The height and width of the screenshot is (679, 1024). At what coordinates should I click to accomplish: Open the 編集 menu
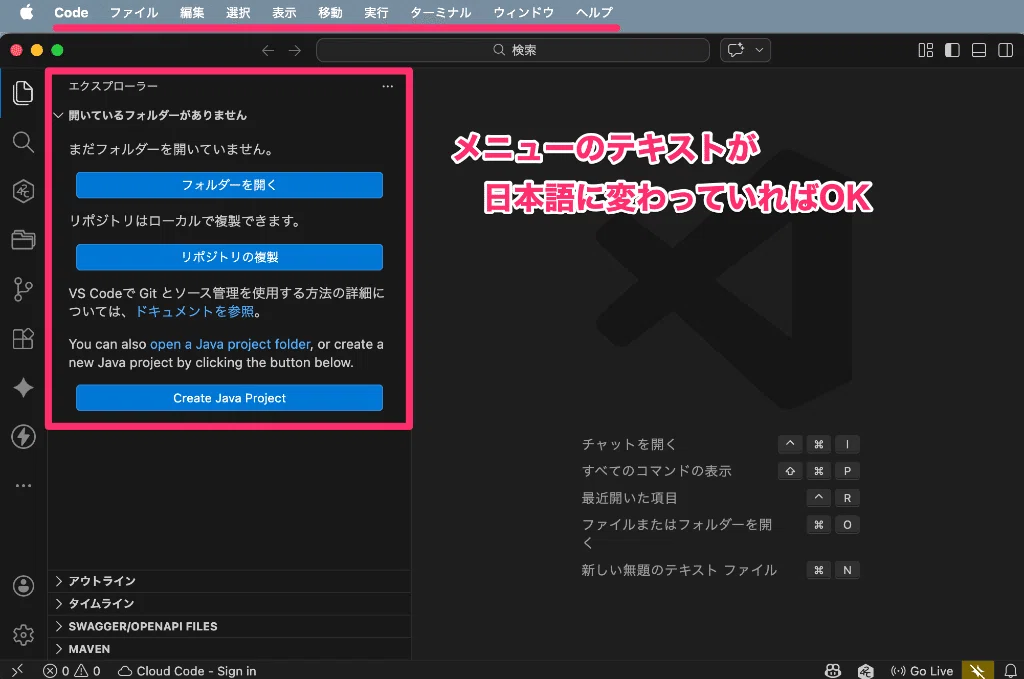click(x=192, y=12)
